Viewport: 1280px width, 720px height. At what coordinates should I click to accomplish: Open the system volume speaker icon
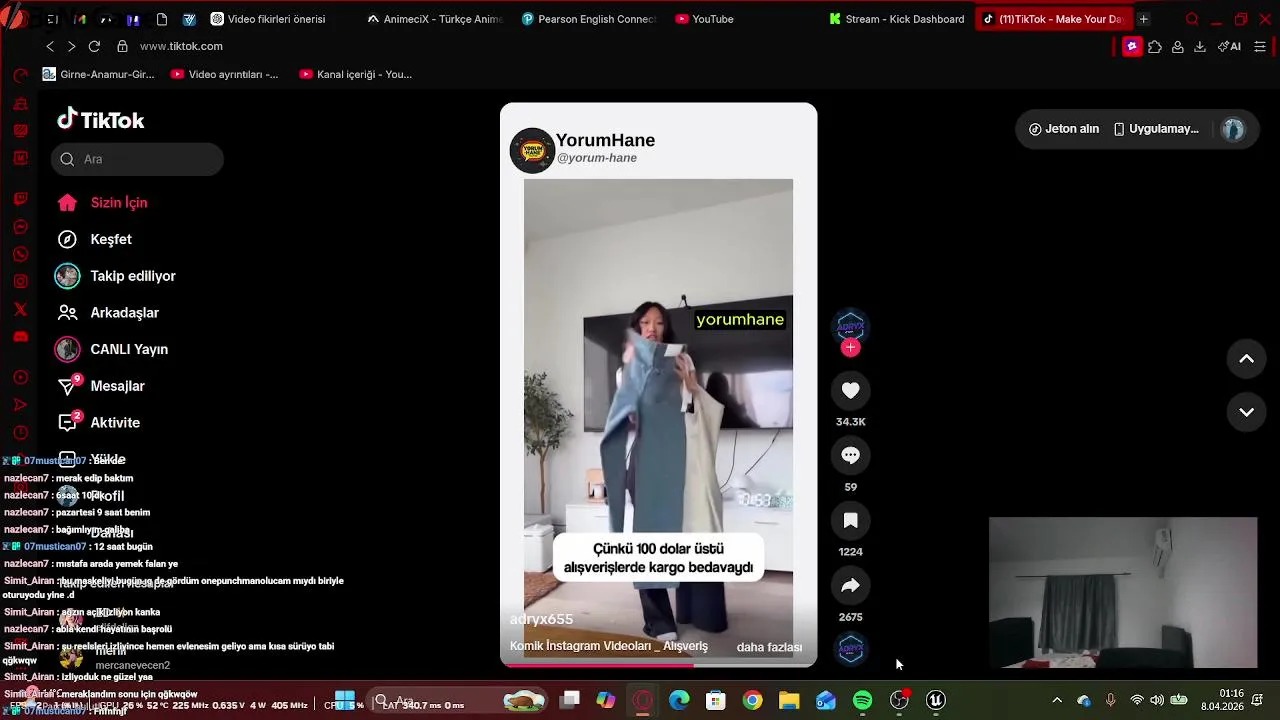pos(1157,700)
